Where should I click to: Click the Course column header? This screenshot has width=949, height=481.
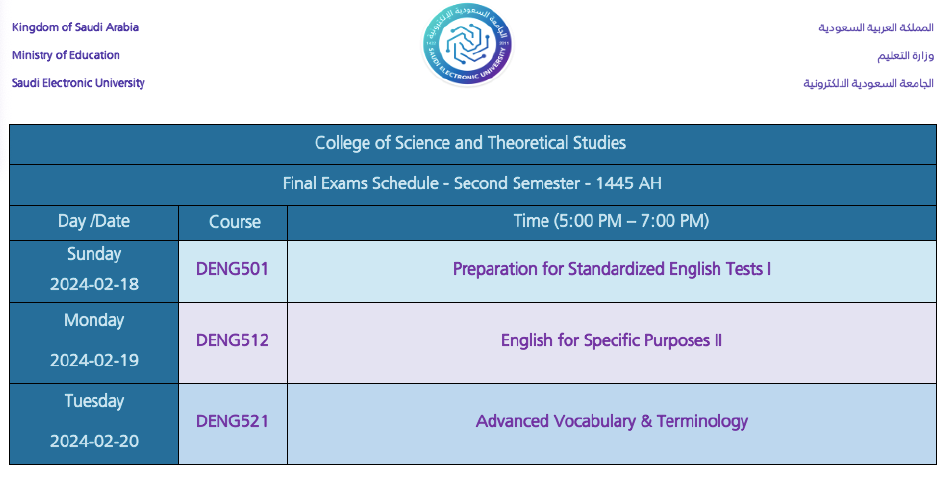click(235, 222)
